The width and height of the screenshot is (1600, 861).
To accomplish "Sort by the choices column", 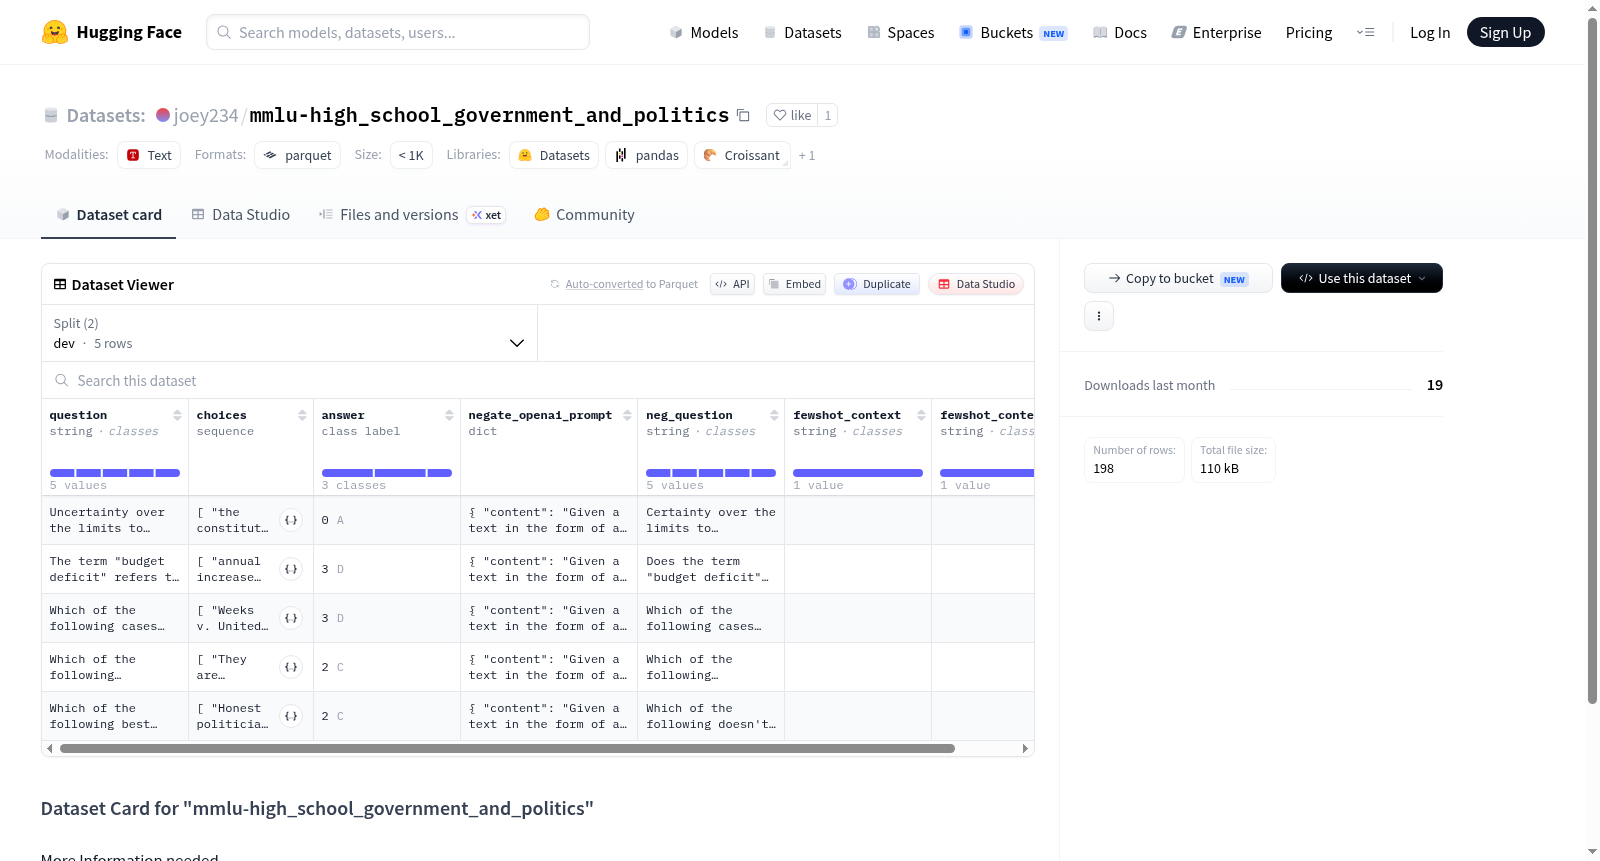I will pyautogui.click(x=302, y=415).
